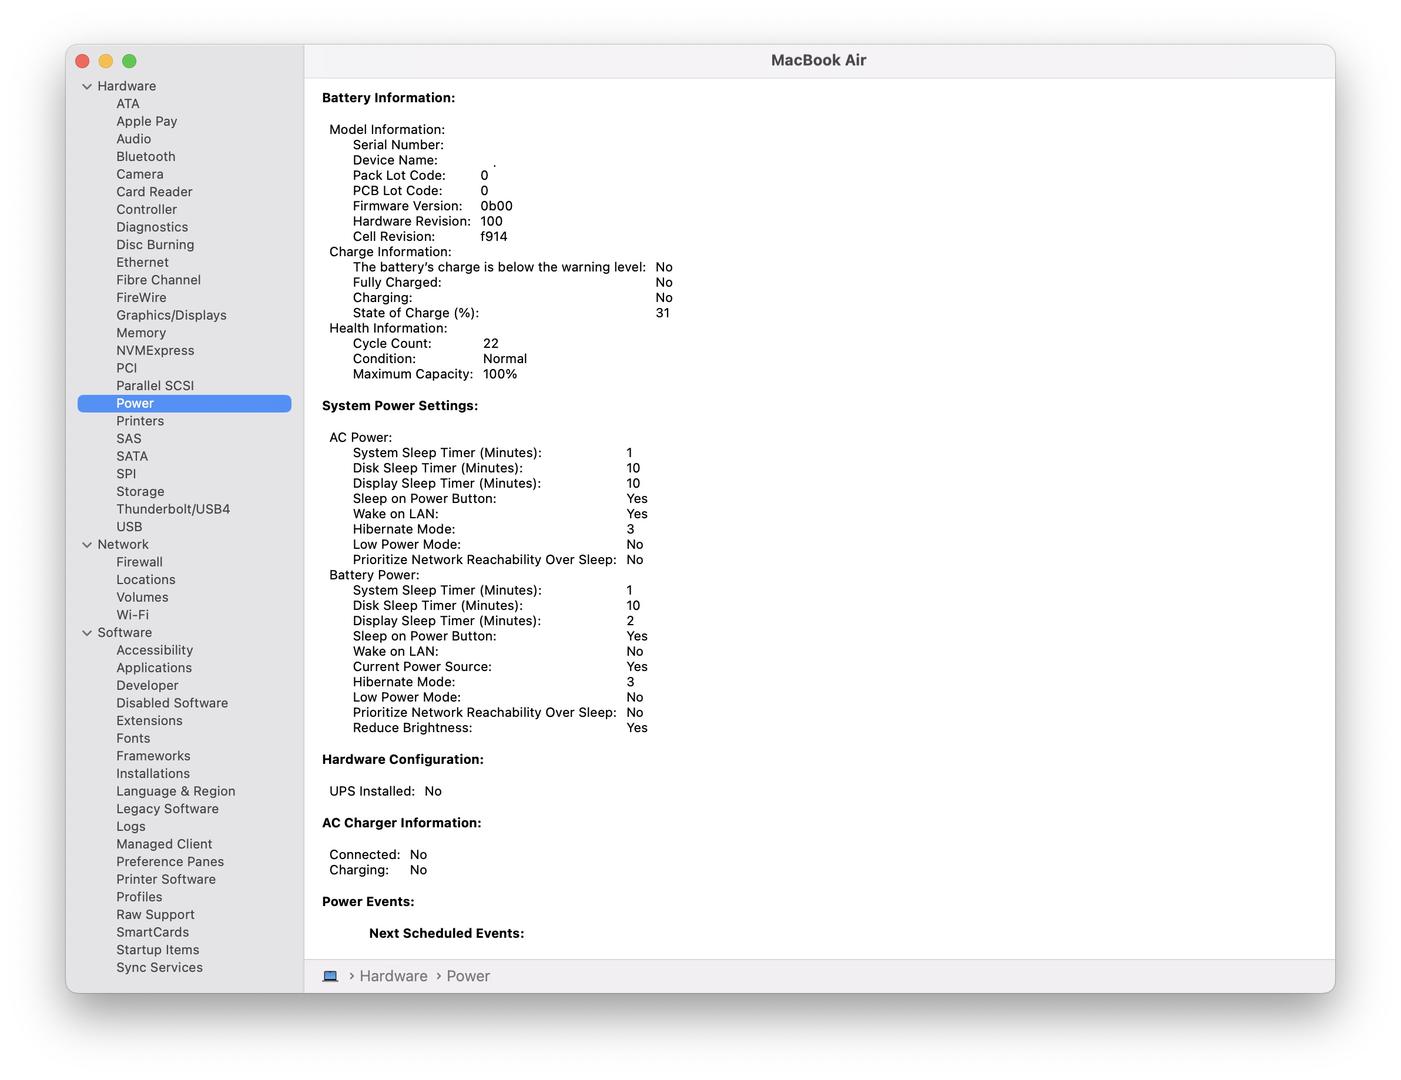Select Sync Services entry
This screenshot has width=1401, height=1080.
click(x=159, y=968)
